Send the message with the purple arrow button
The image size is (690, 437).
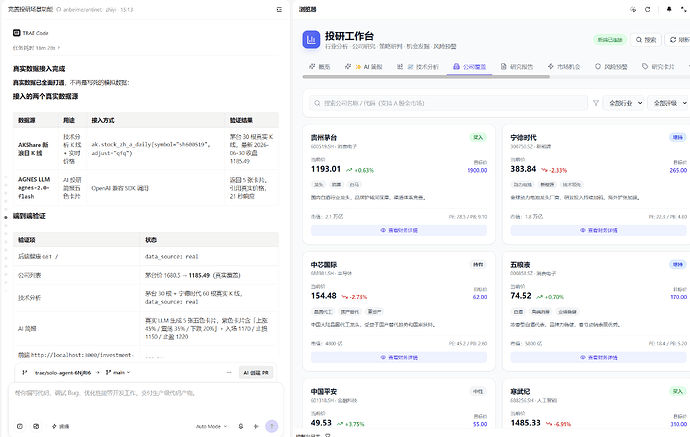click(272, 426)
